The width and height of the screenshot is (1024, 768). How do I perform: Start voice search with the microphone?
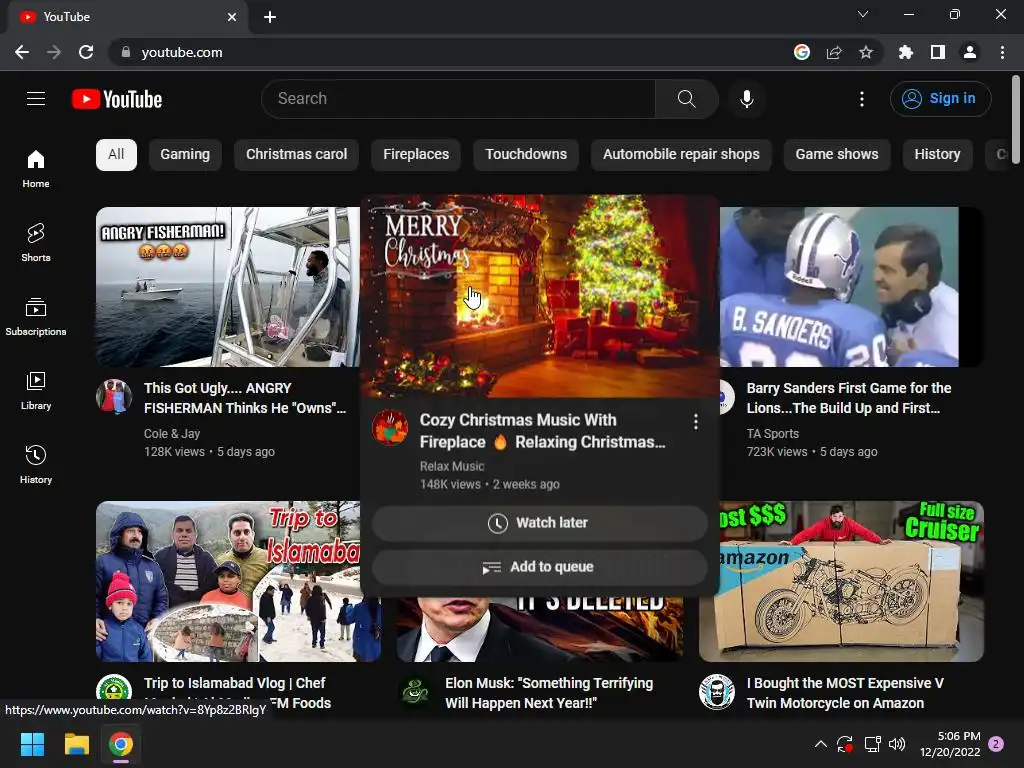(x=746, y=99)
